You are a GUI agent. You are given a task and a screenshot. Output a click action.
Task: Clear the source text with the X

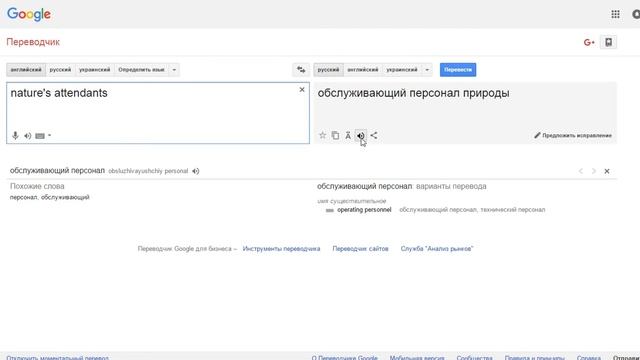(x=302, y=89)
